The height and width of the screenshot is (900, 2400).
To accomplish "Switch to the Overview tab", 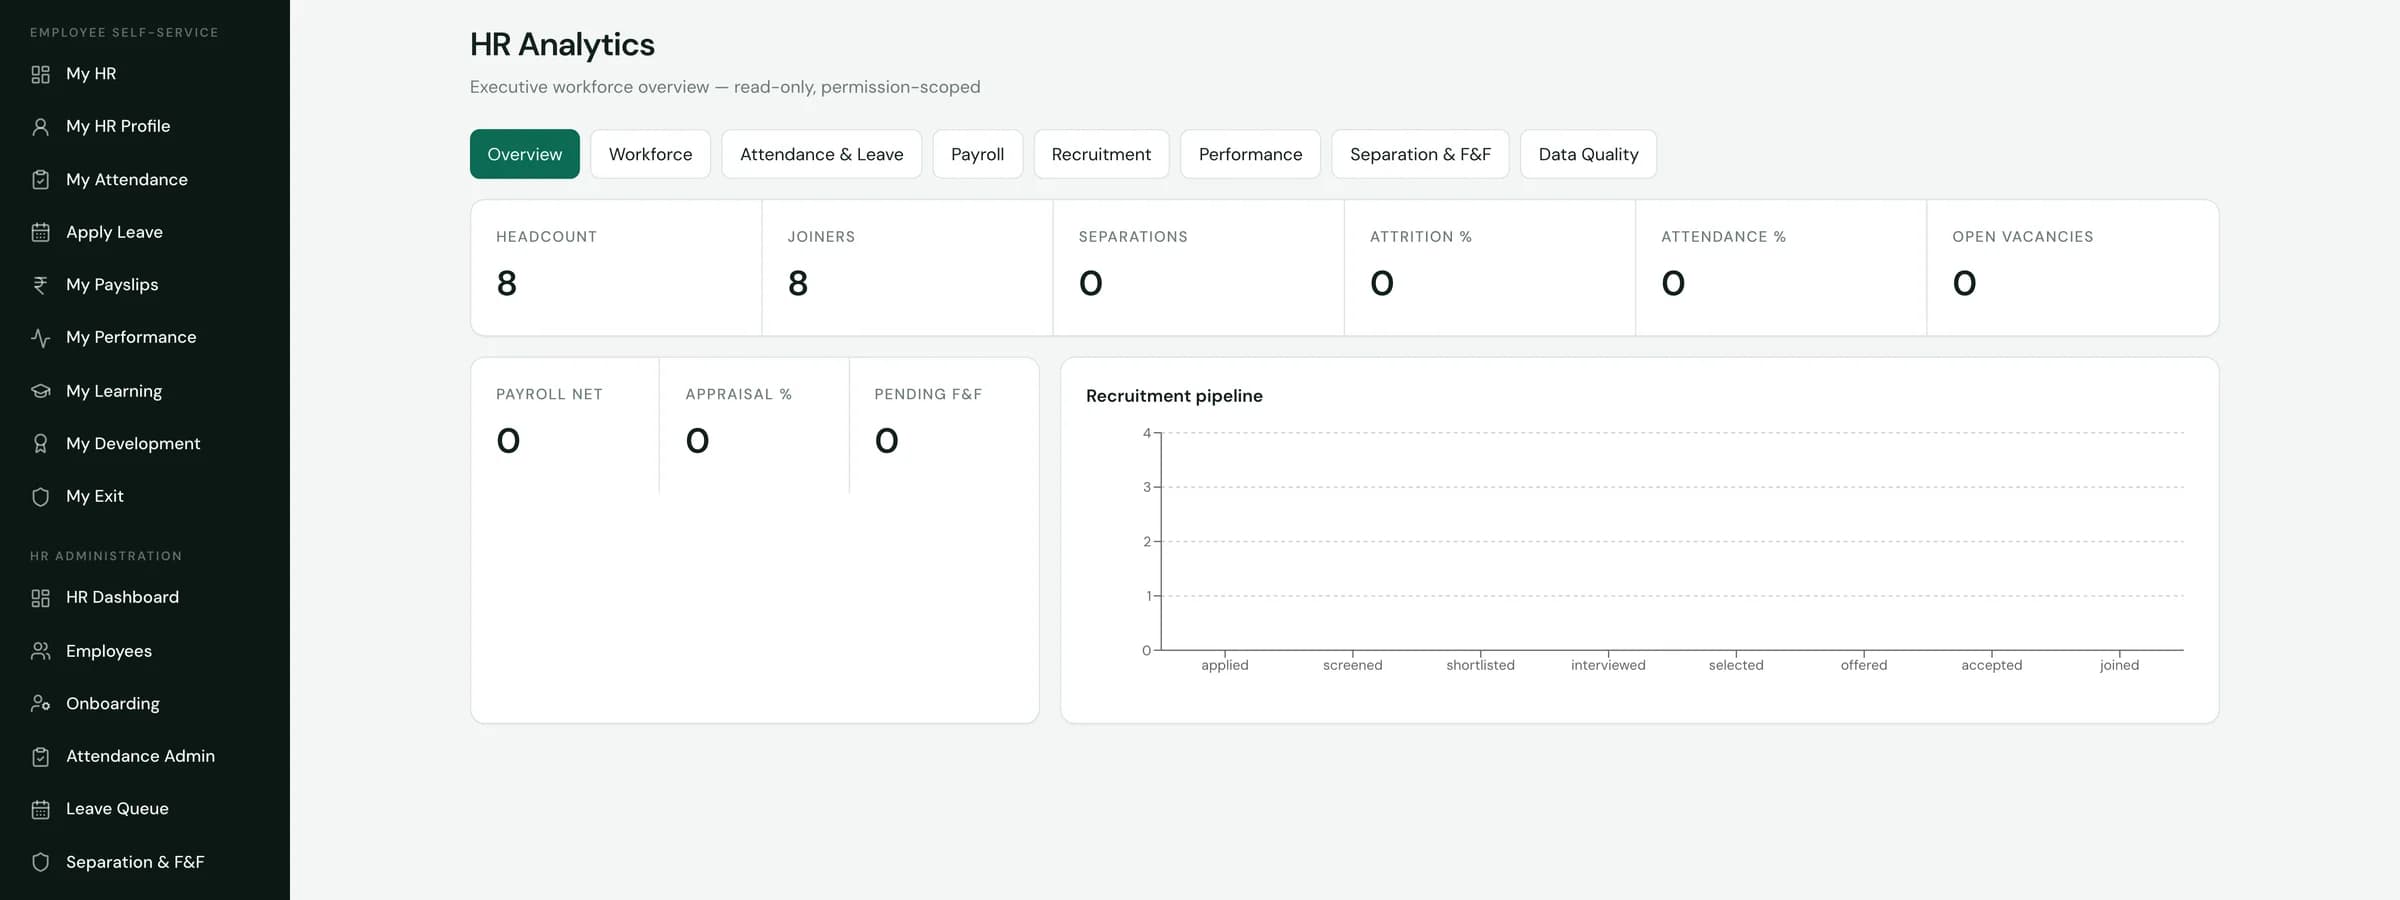I will (525, 154).
